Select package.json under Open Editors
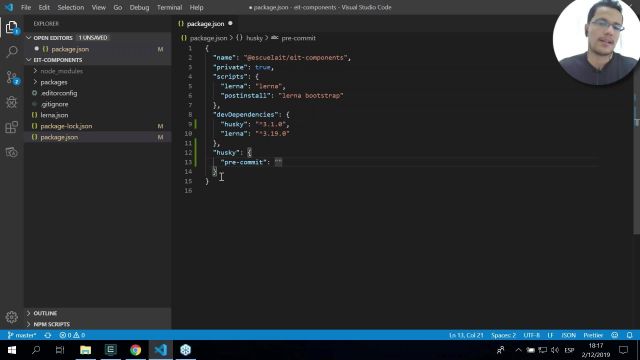640x360 pixels. [x=70, y=49]
